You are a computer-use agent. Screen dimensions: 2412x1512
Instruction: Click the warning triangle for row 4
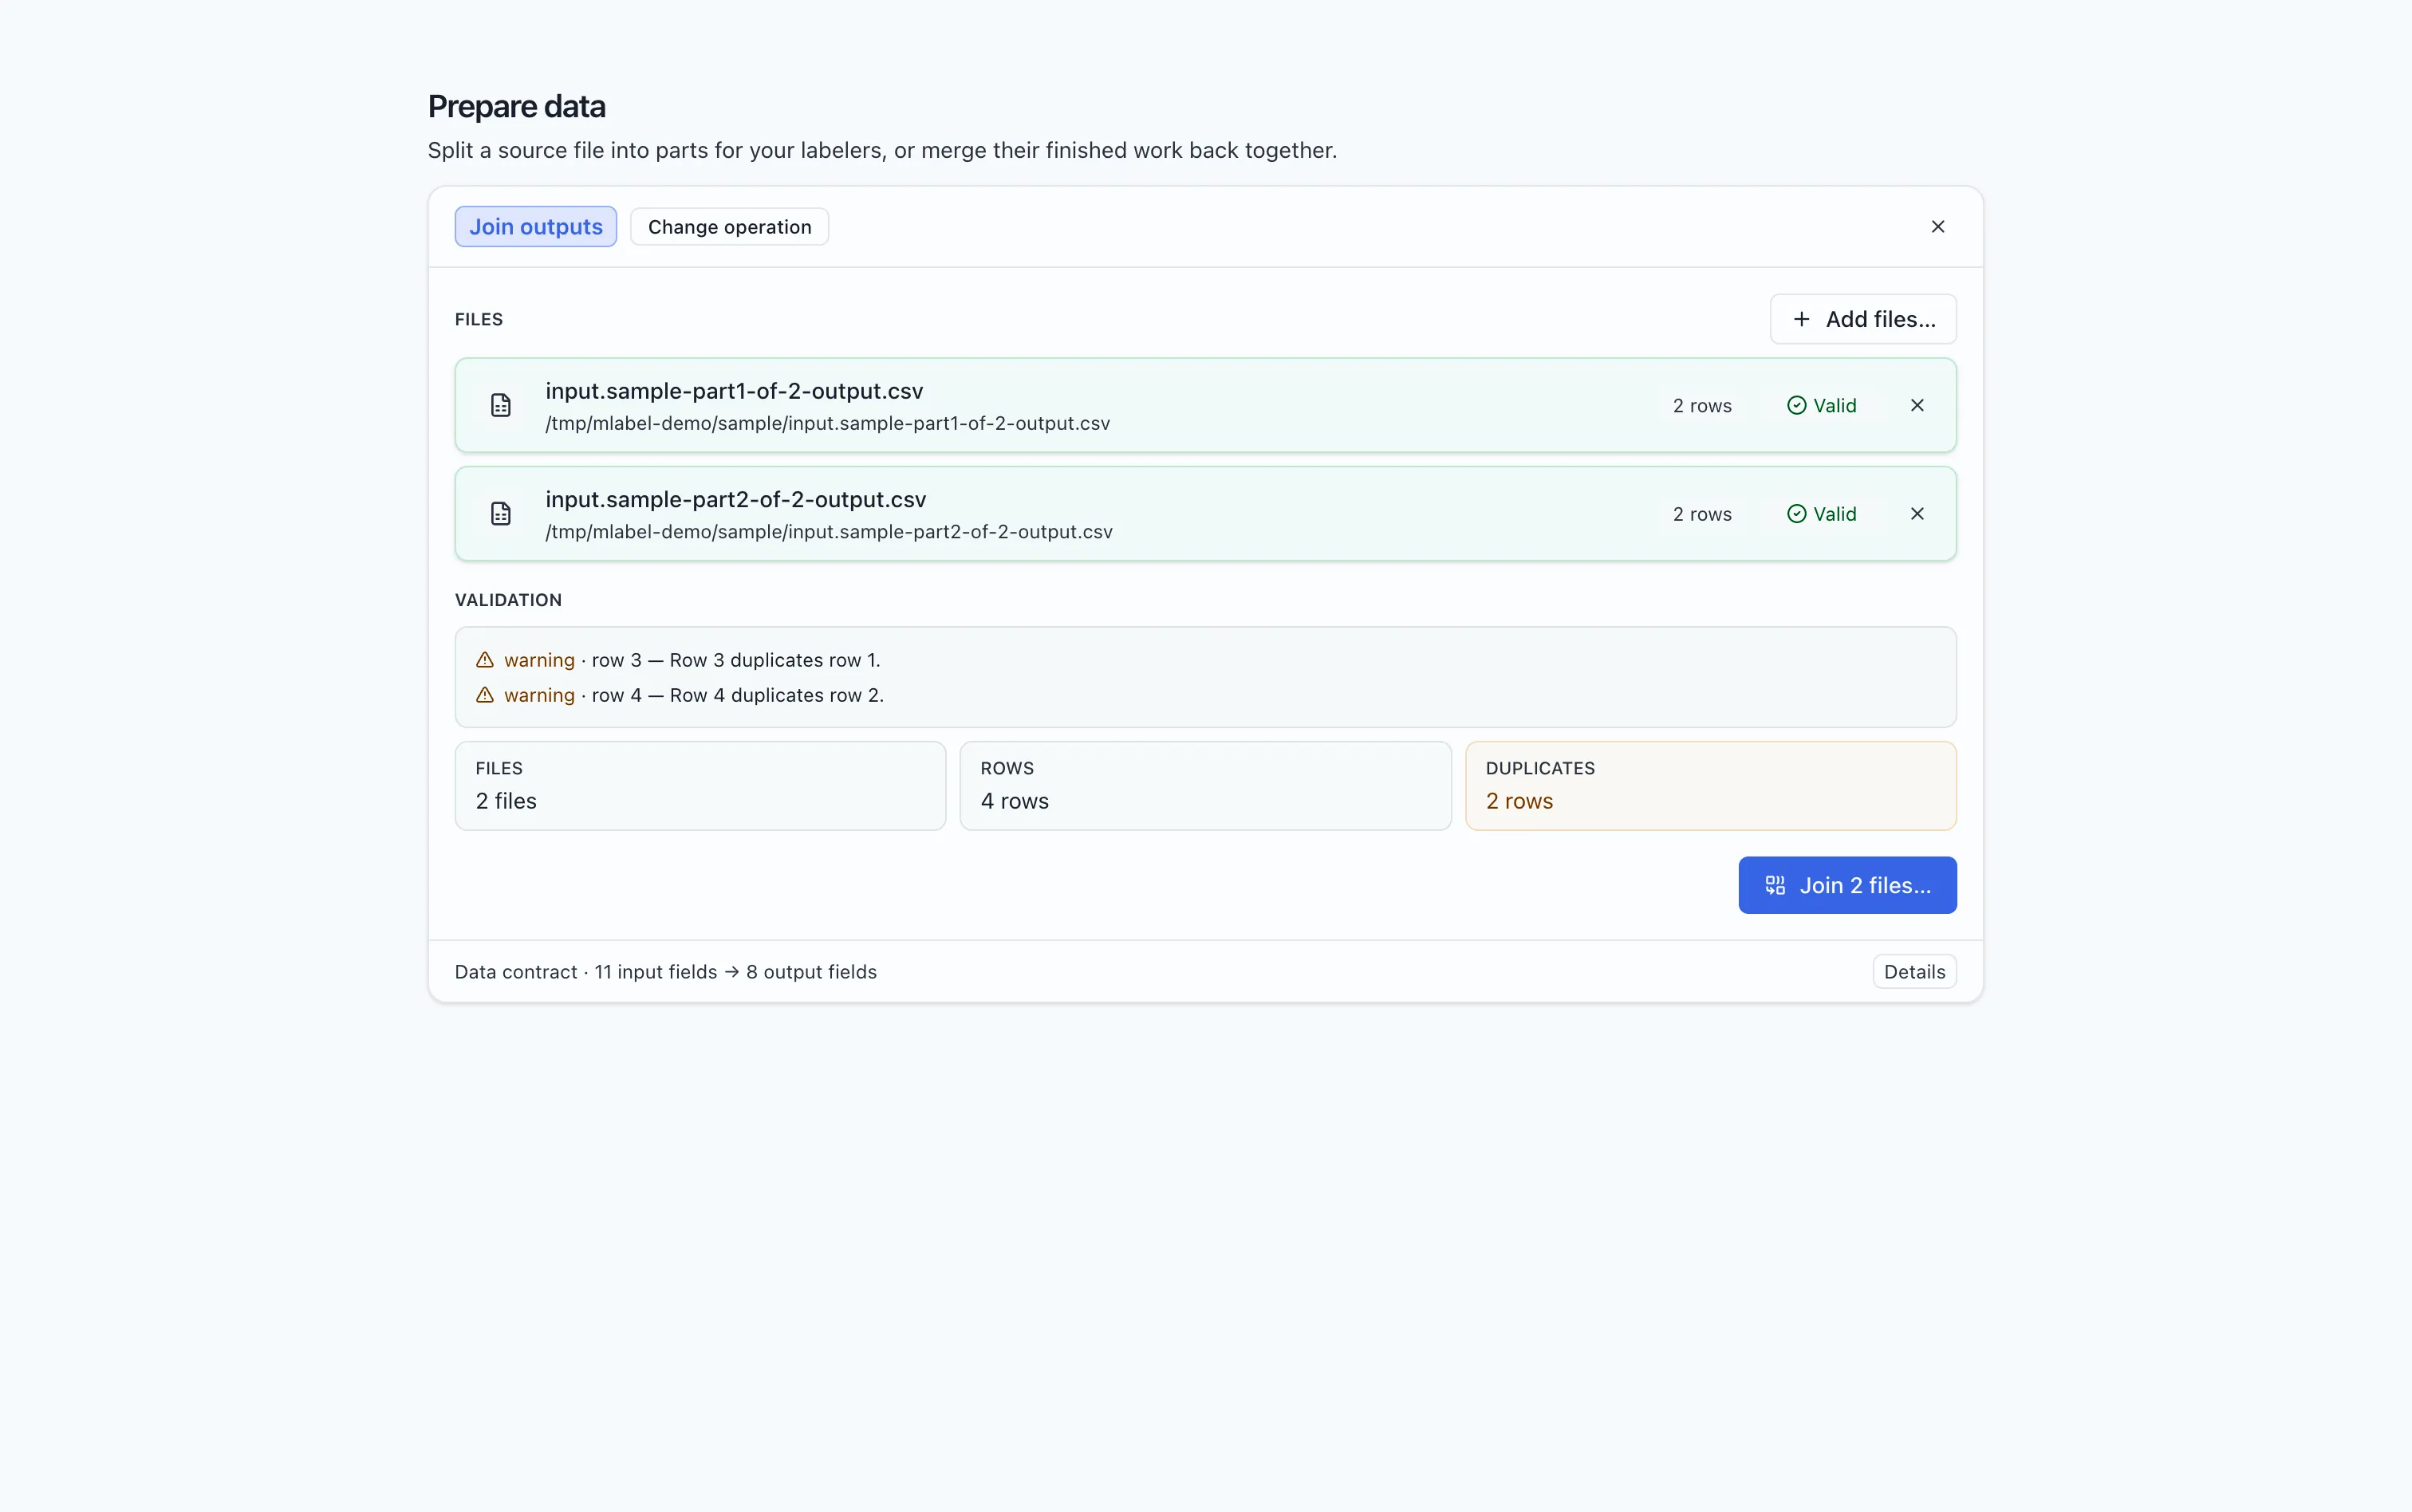point(485,695)
